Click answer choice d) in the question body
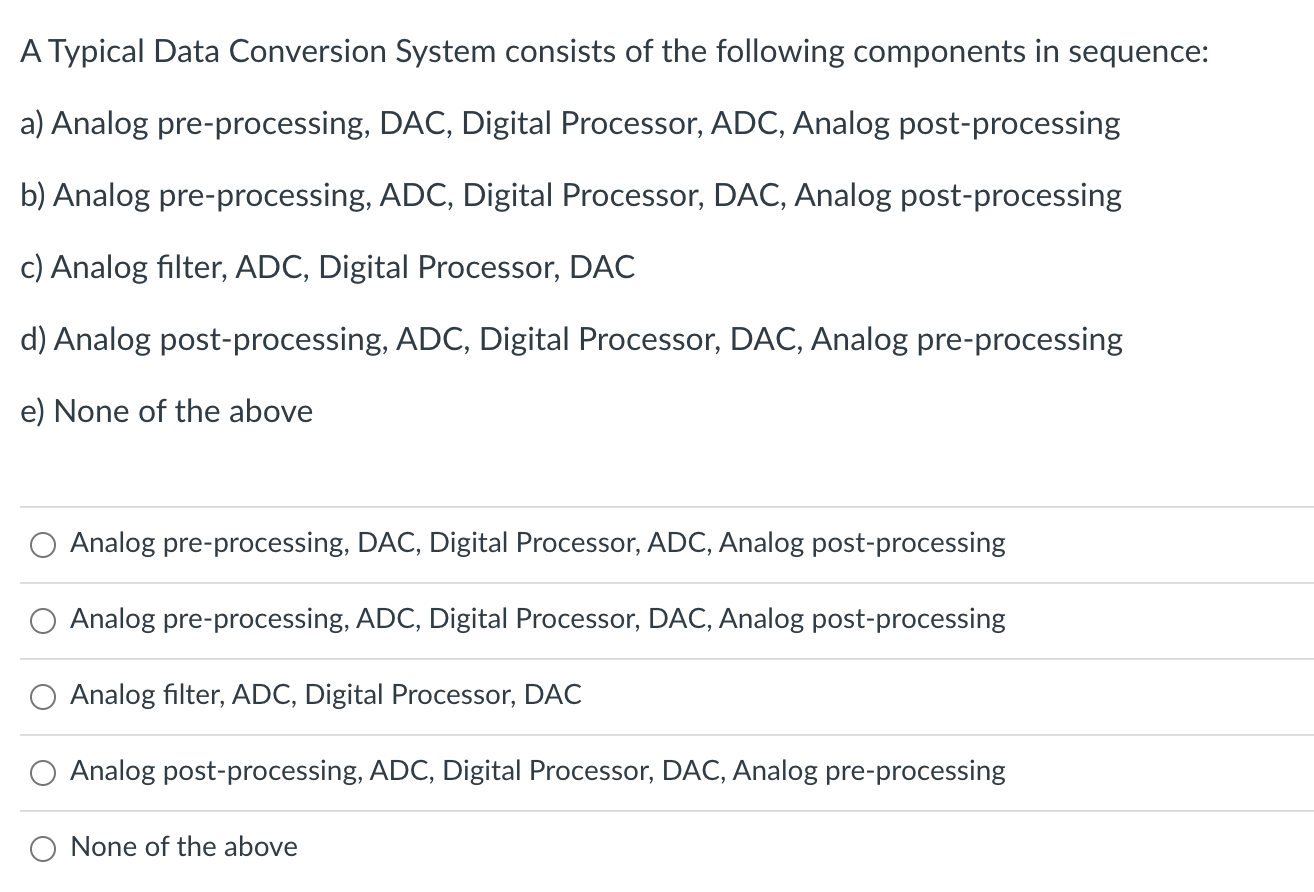This screenshot has height=892, width=1314. tap(570, 339)
